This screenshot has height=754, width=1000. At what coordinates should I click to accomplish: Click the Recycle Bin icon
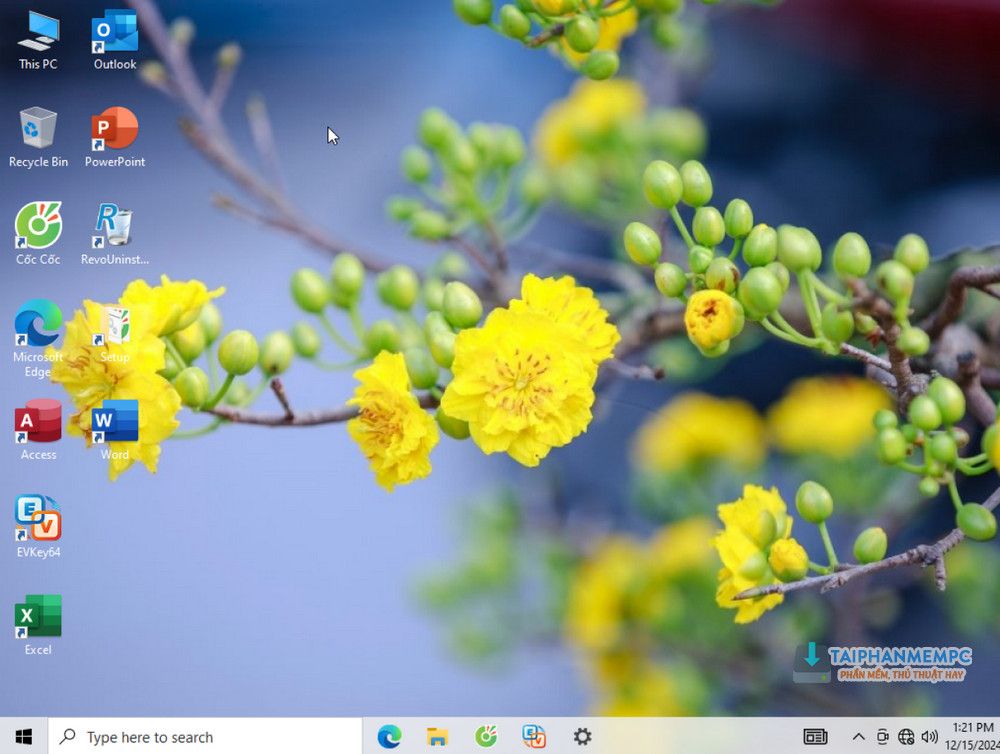(x=38, y=129)
